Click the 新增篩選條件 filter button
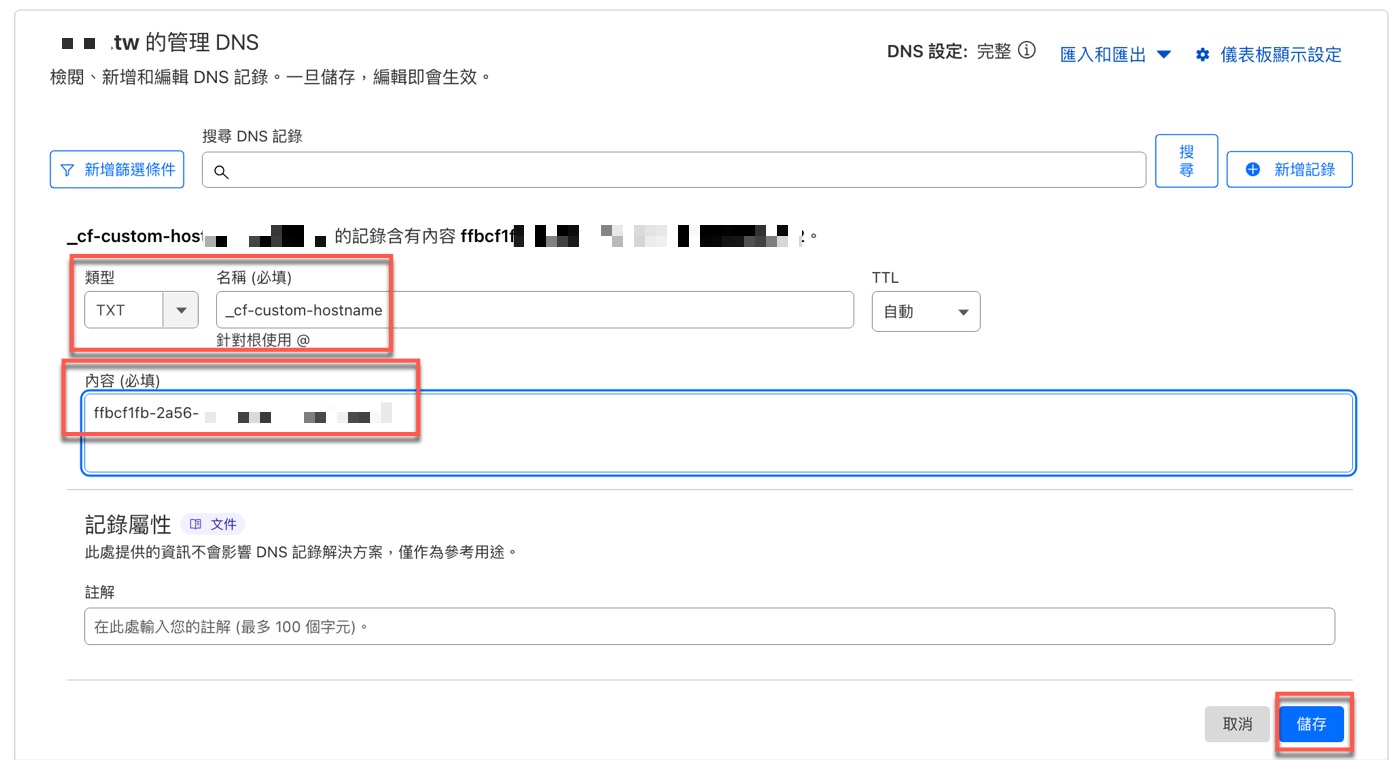 point(118,169)
